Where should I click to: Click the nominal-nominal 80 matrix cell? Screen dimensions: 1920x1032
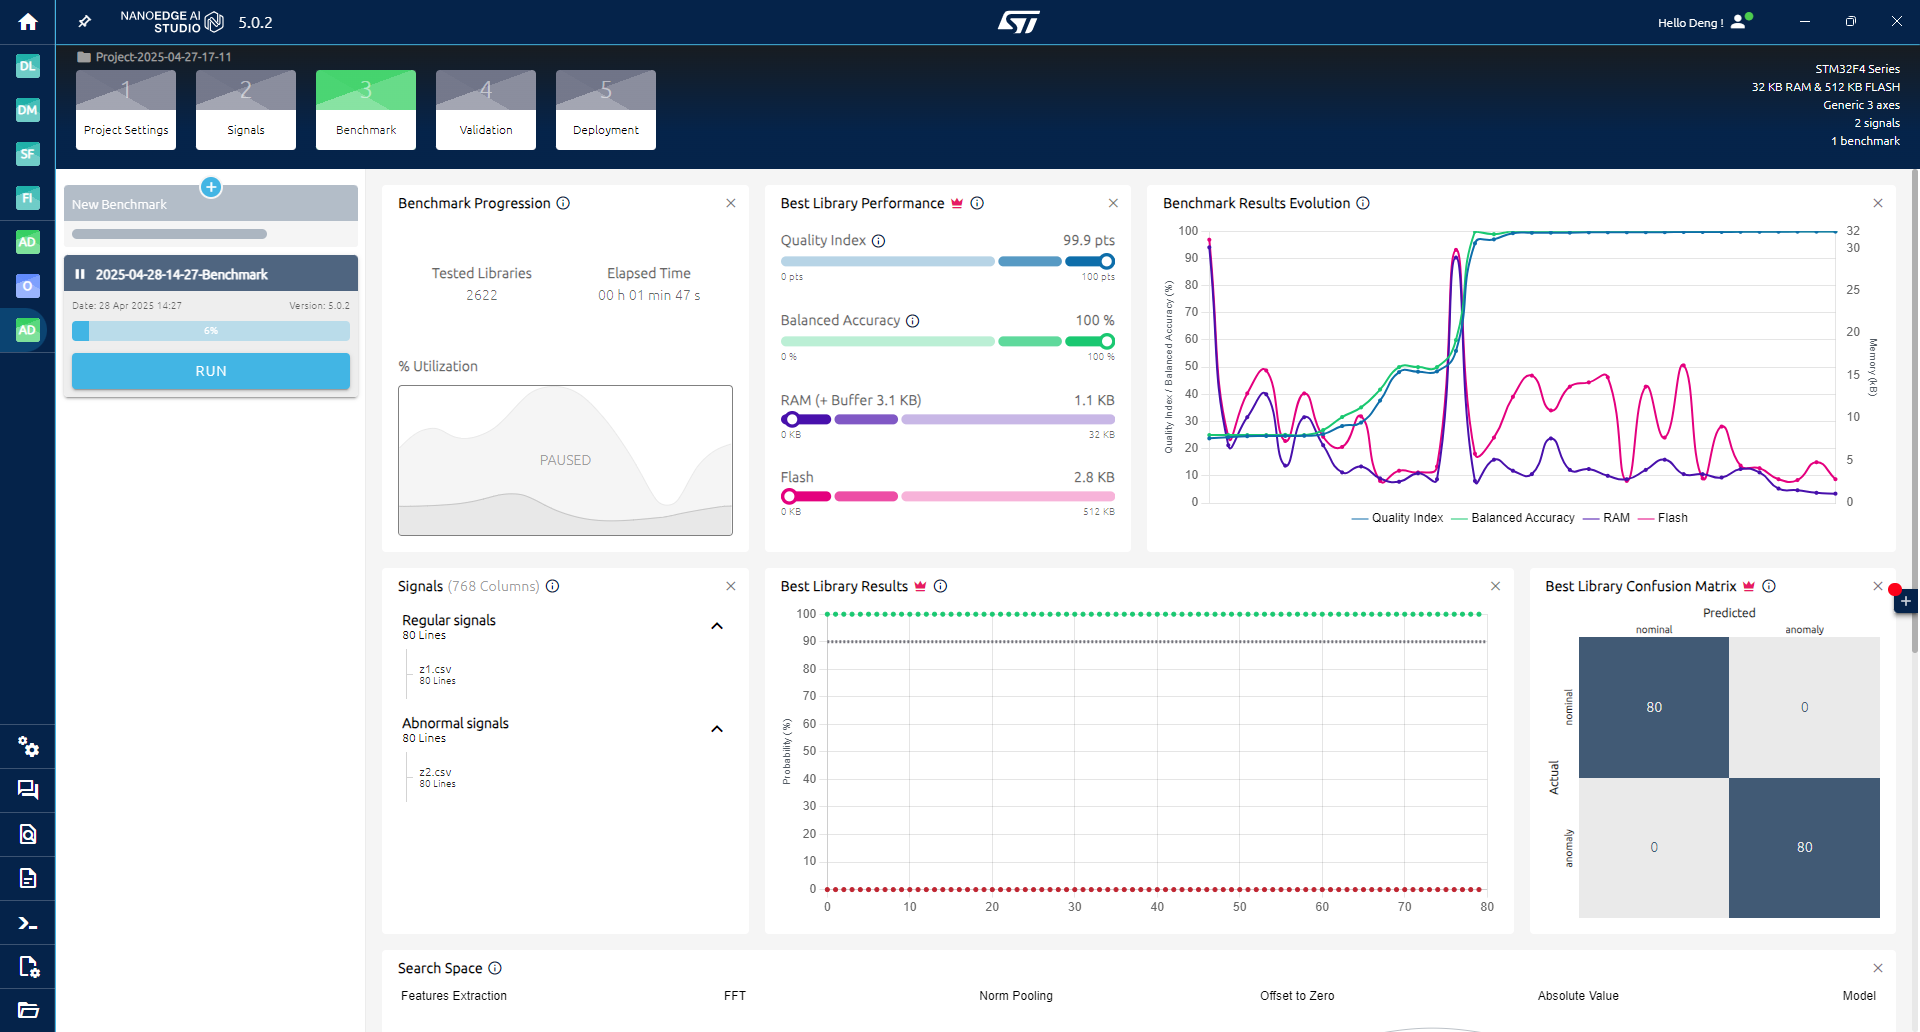pos(1654,707)
